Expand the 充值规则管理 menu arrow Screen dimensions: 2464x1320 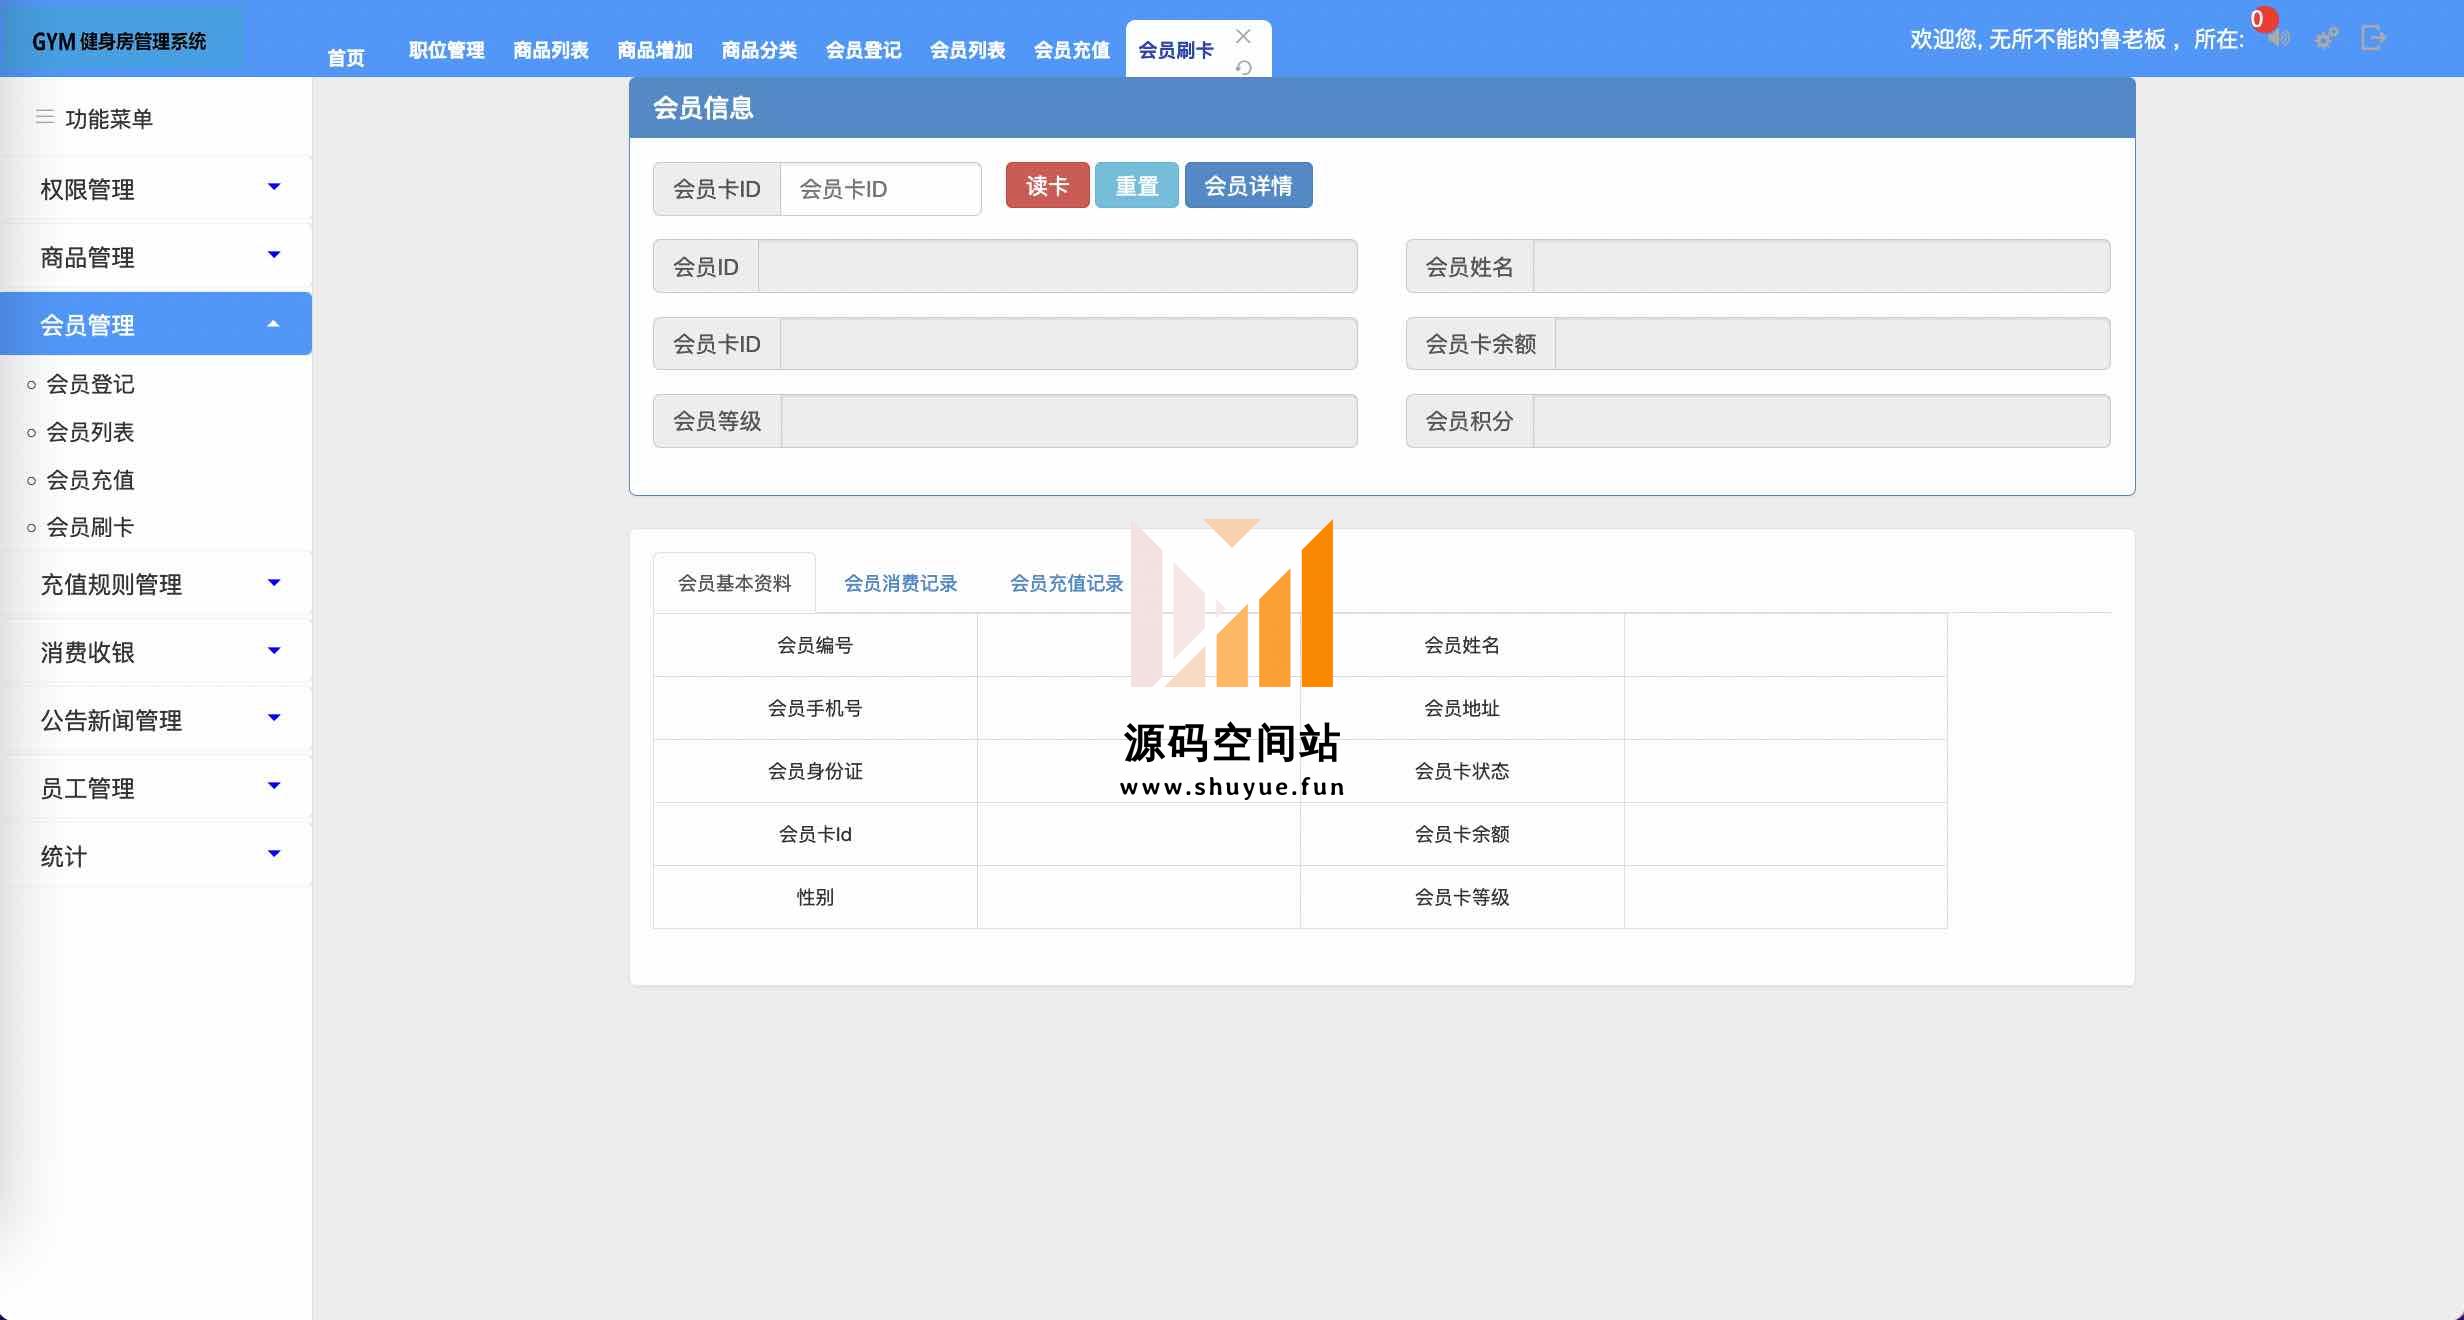[274, 582]
